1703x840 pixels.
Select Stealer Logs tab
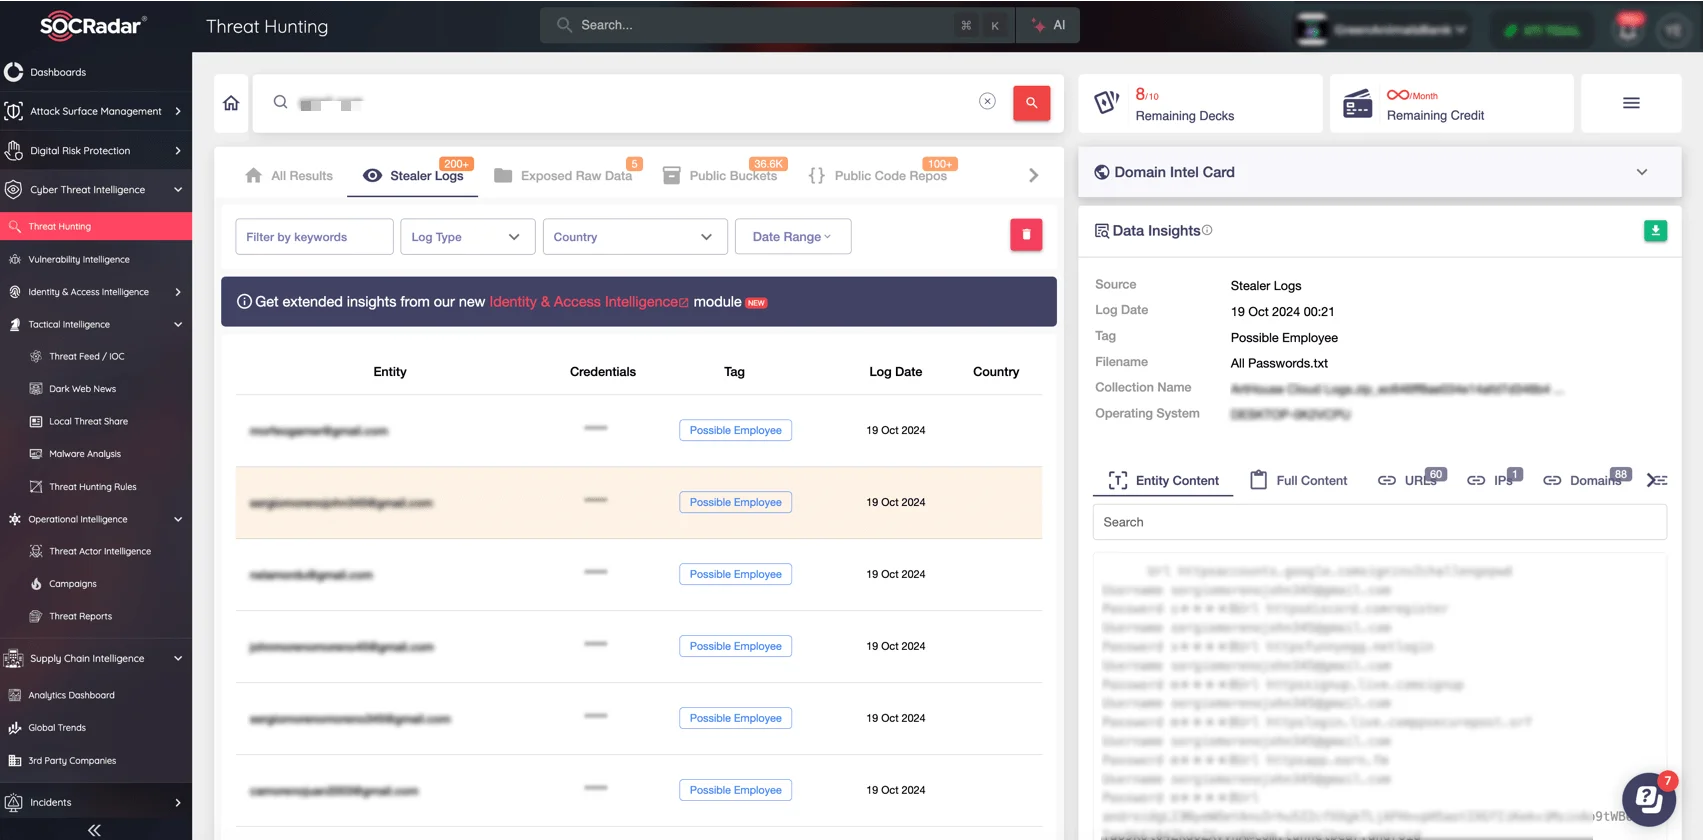coord(414,176)
